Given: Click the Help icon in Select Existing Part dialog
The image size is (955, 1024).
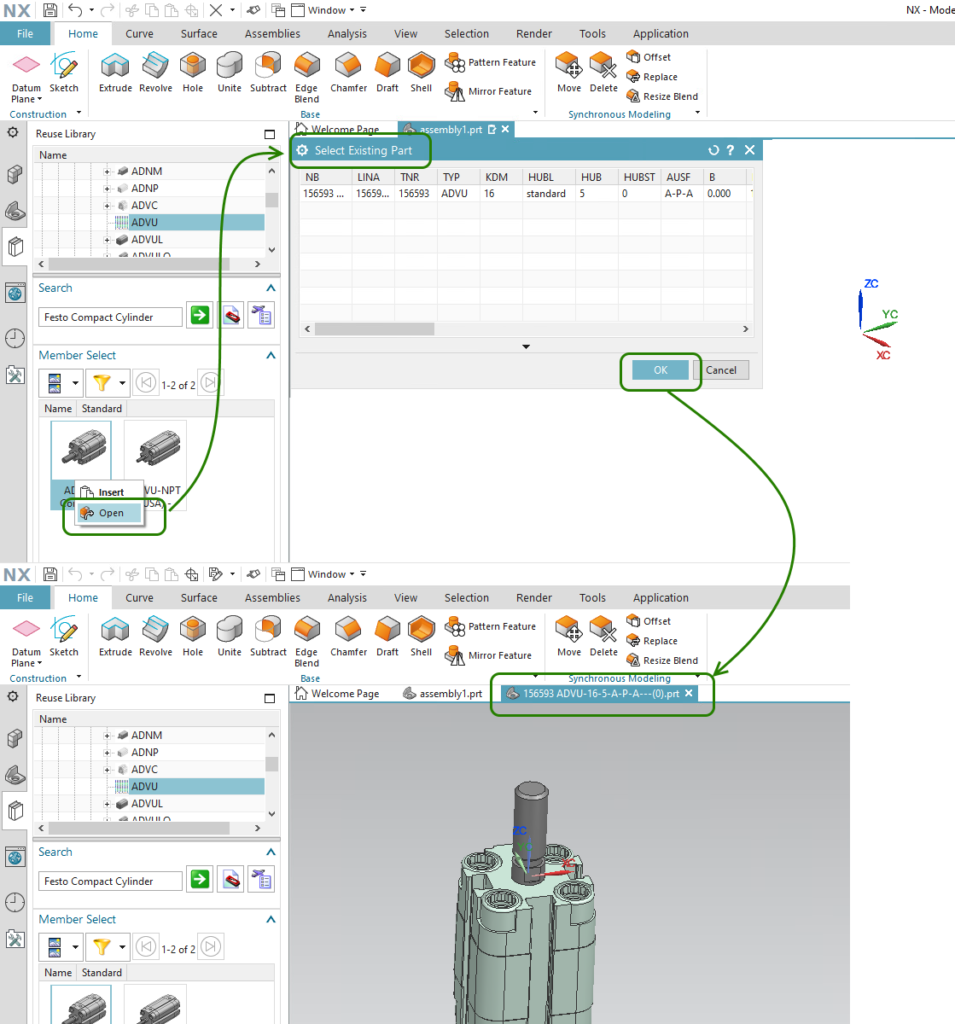Looking at the screenshot, I should coord(730,150).
